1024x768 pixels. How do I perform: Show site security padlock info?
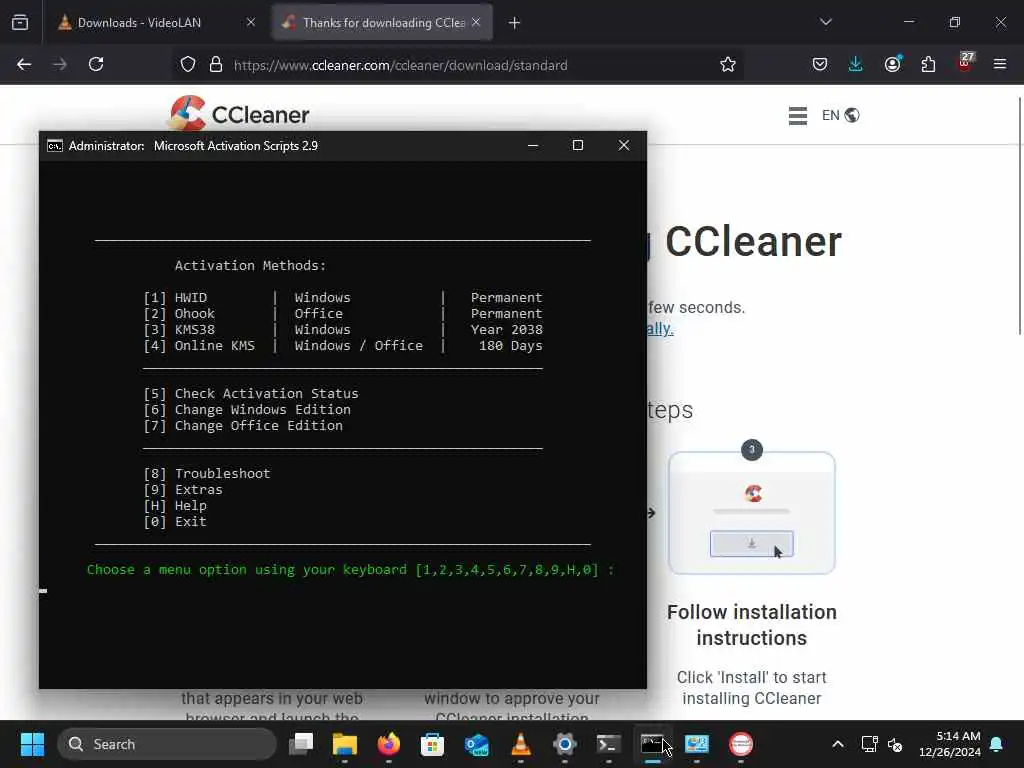tap(216, 65)
